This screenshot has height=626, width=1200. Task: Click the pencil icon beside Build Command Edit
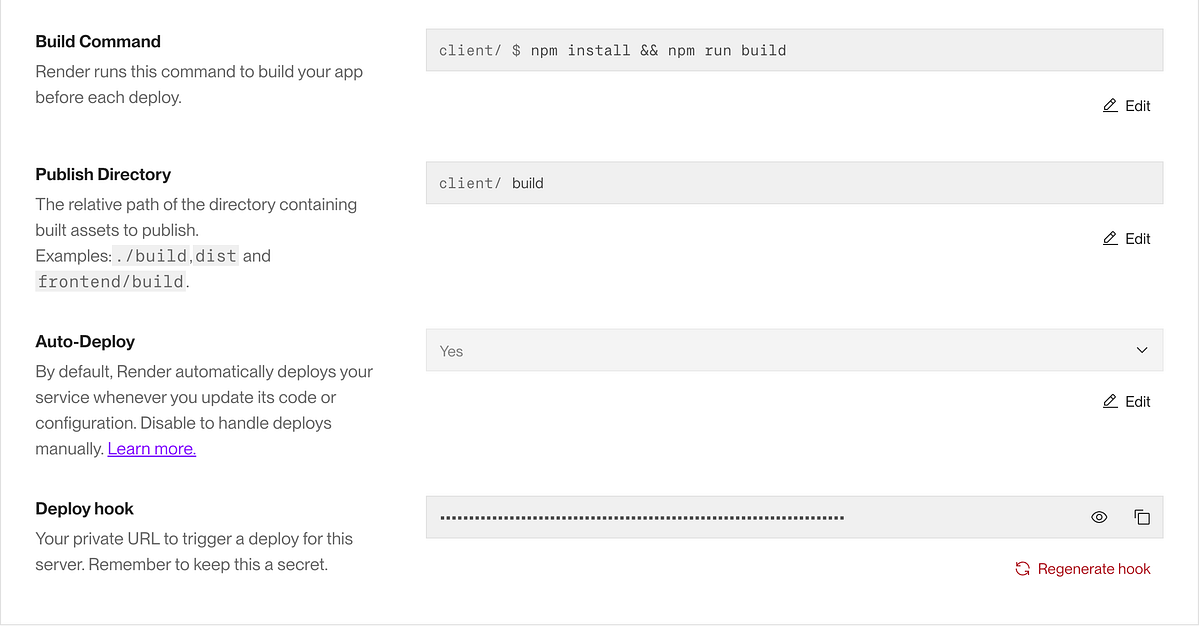click(x=1109, y=105)
